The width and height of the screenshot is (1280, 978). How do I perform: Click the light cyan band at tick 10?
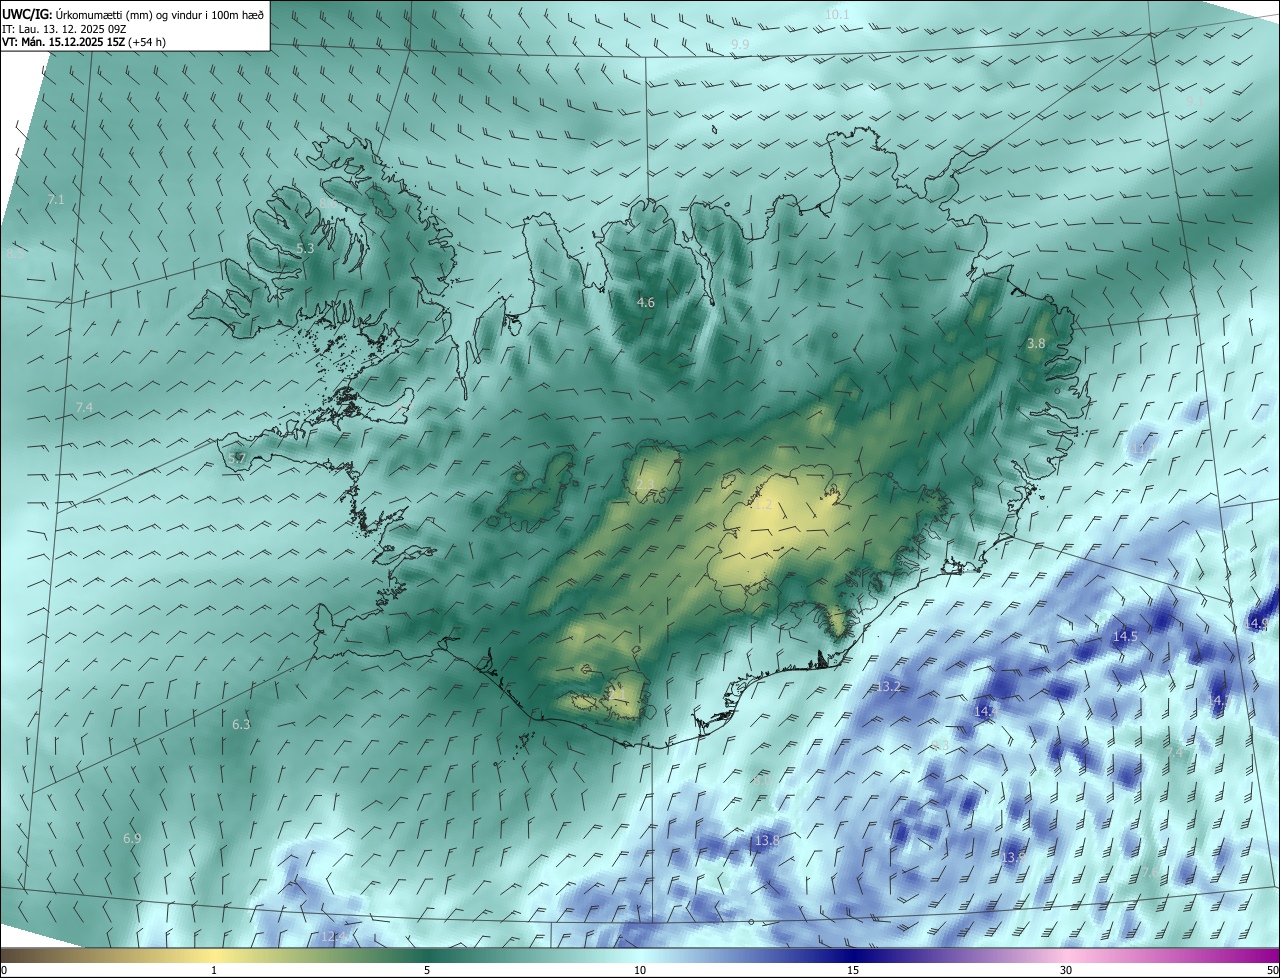640,956
